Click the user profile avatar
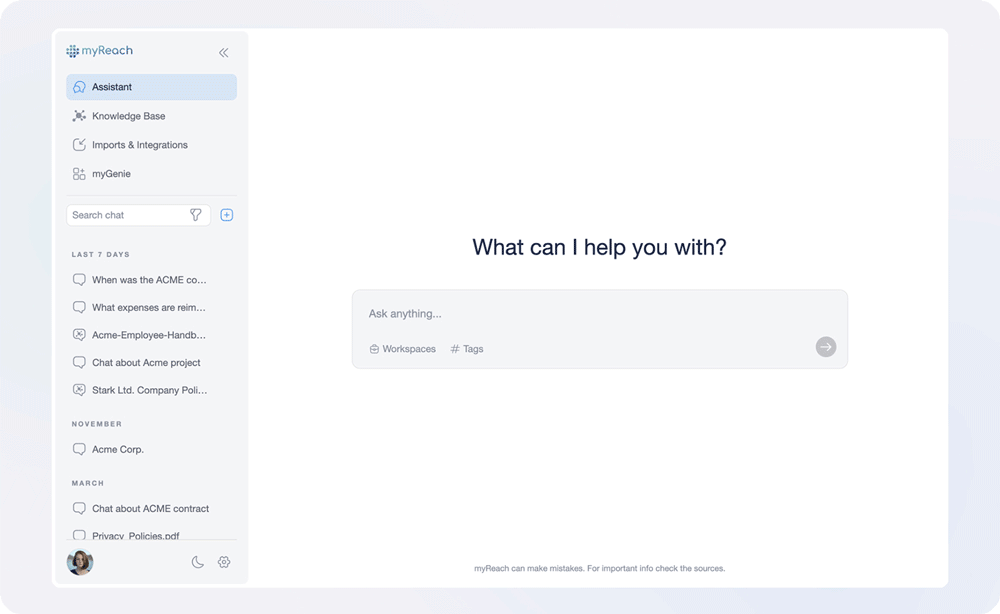This screenshot has height=614, width=1000. (80, 562)
